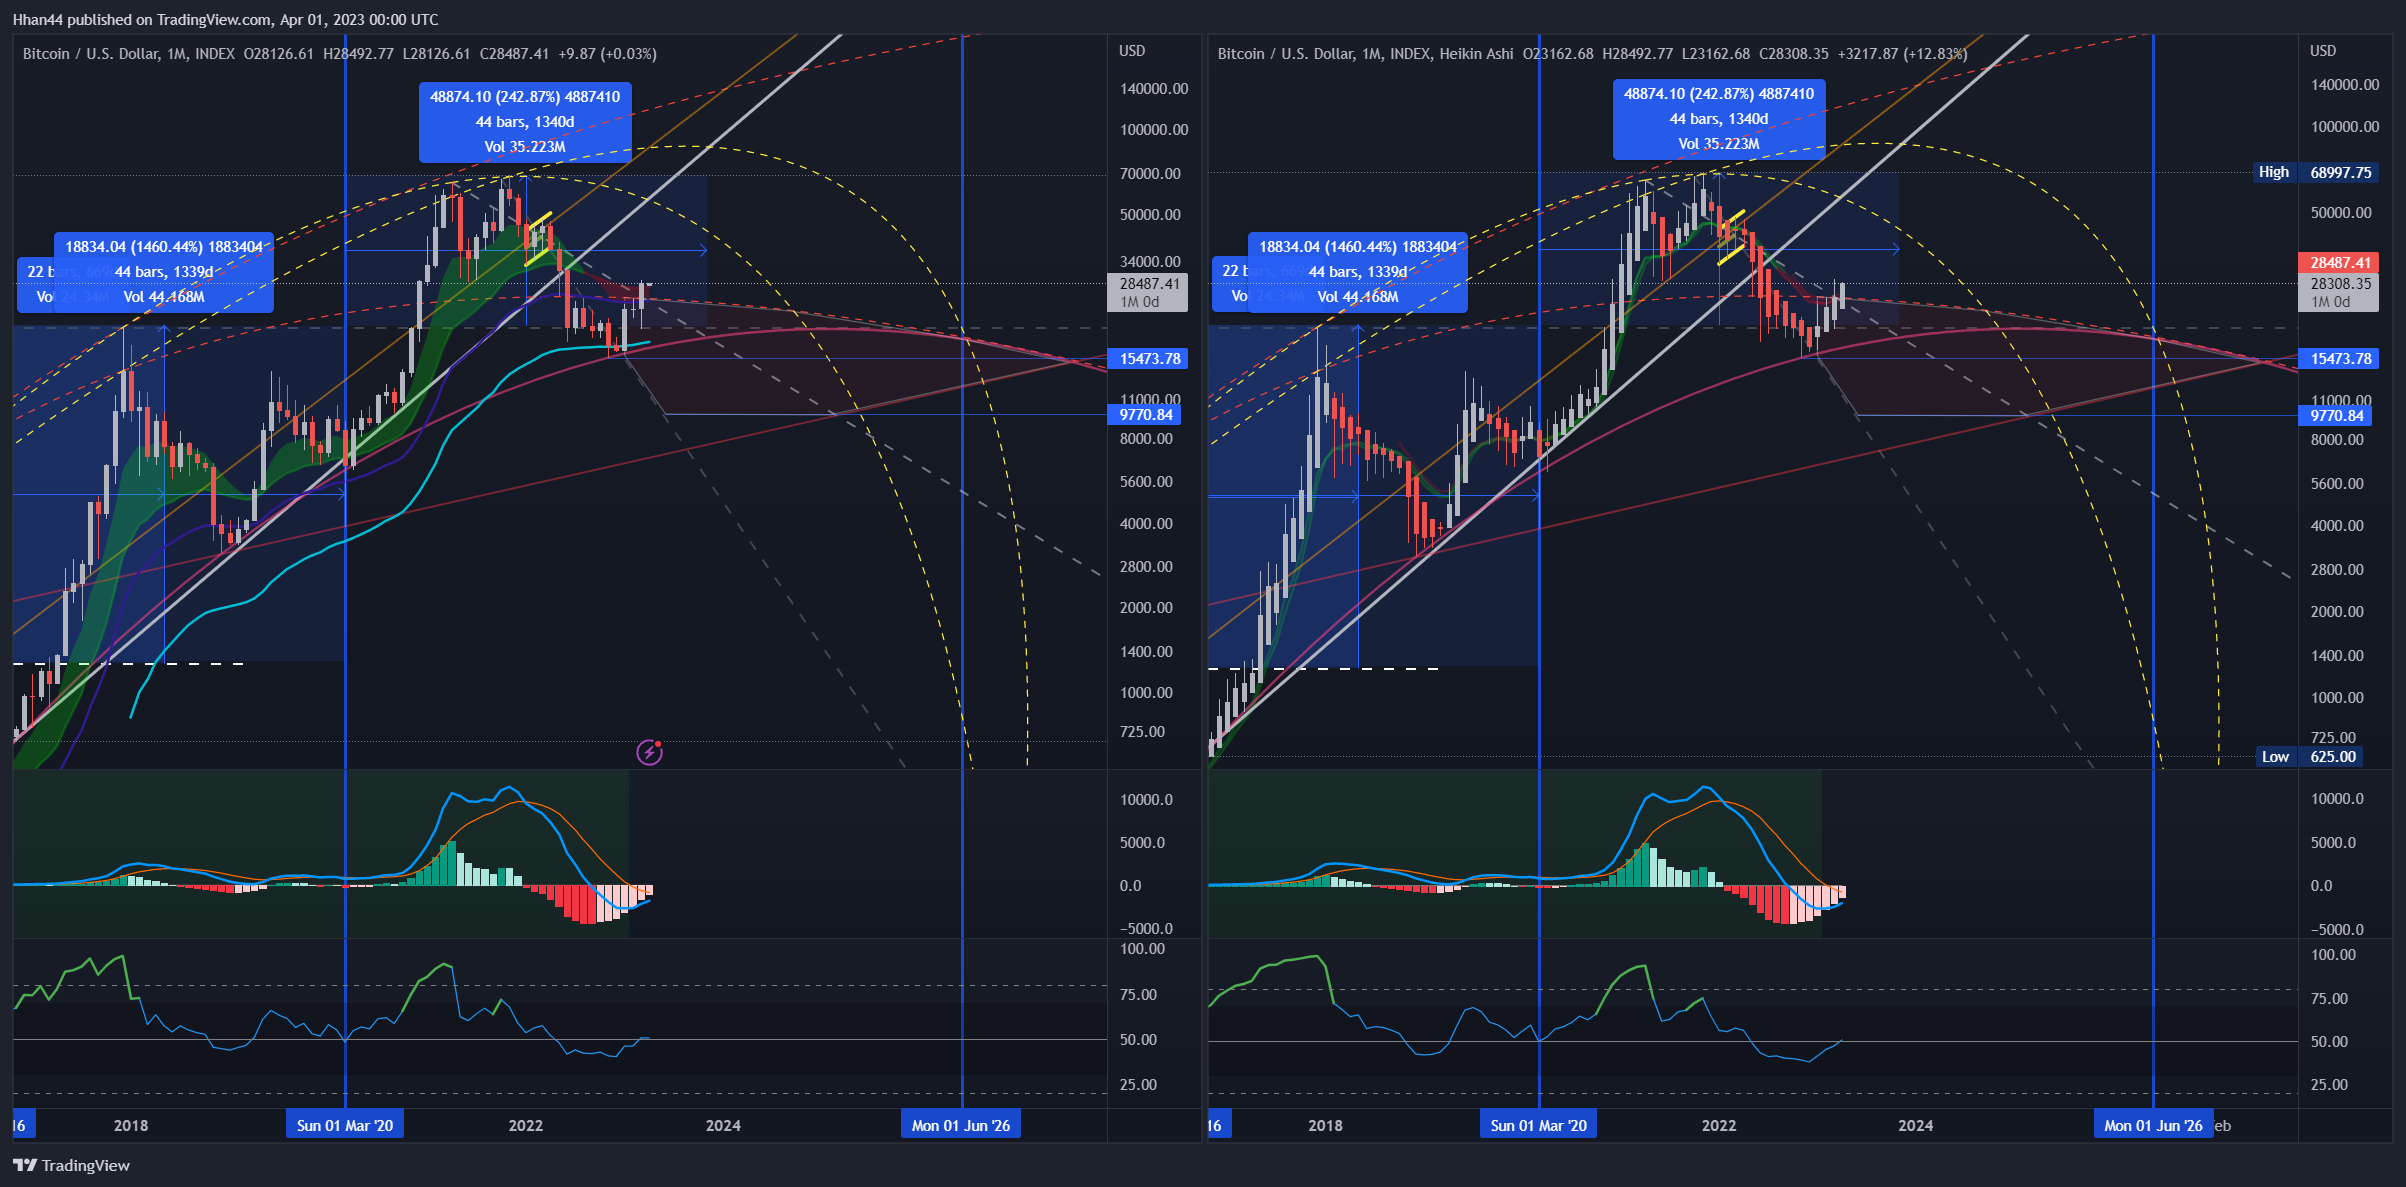Image resolution: width=2406 pixels, height=1187 pixels.
Task: Click the C28487.41 close value in candlestick header
Action: coord(514,53)
